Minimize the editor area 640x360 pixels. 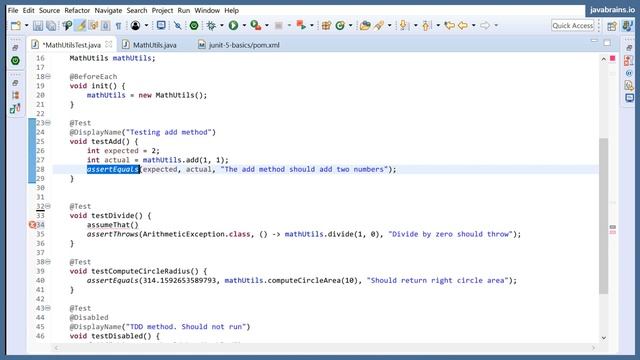[594, 41]
